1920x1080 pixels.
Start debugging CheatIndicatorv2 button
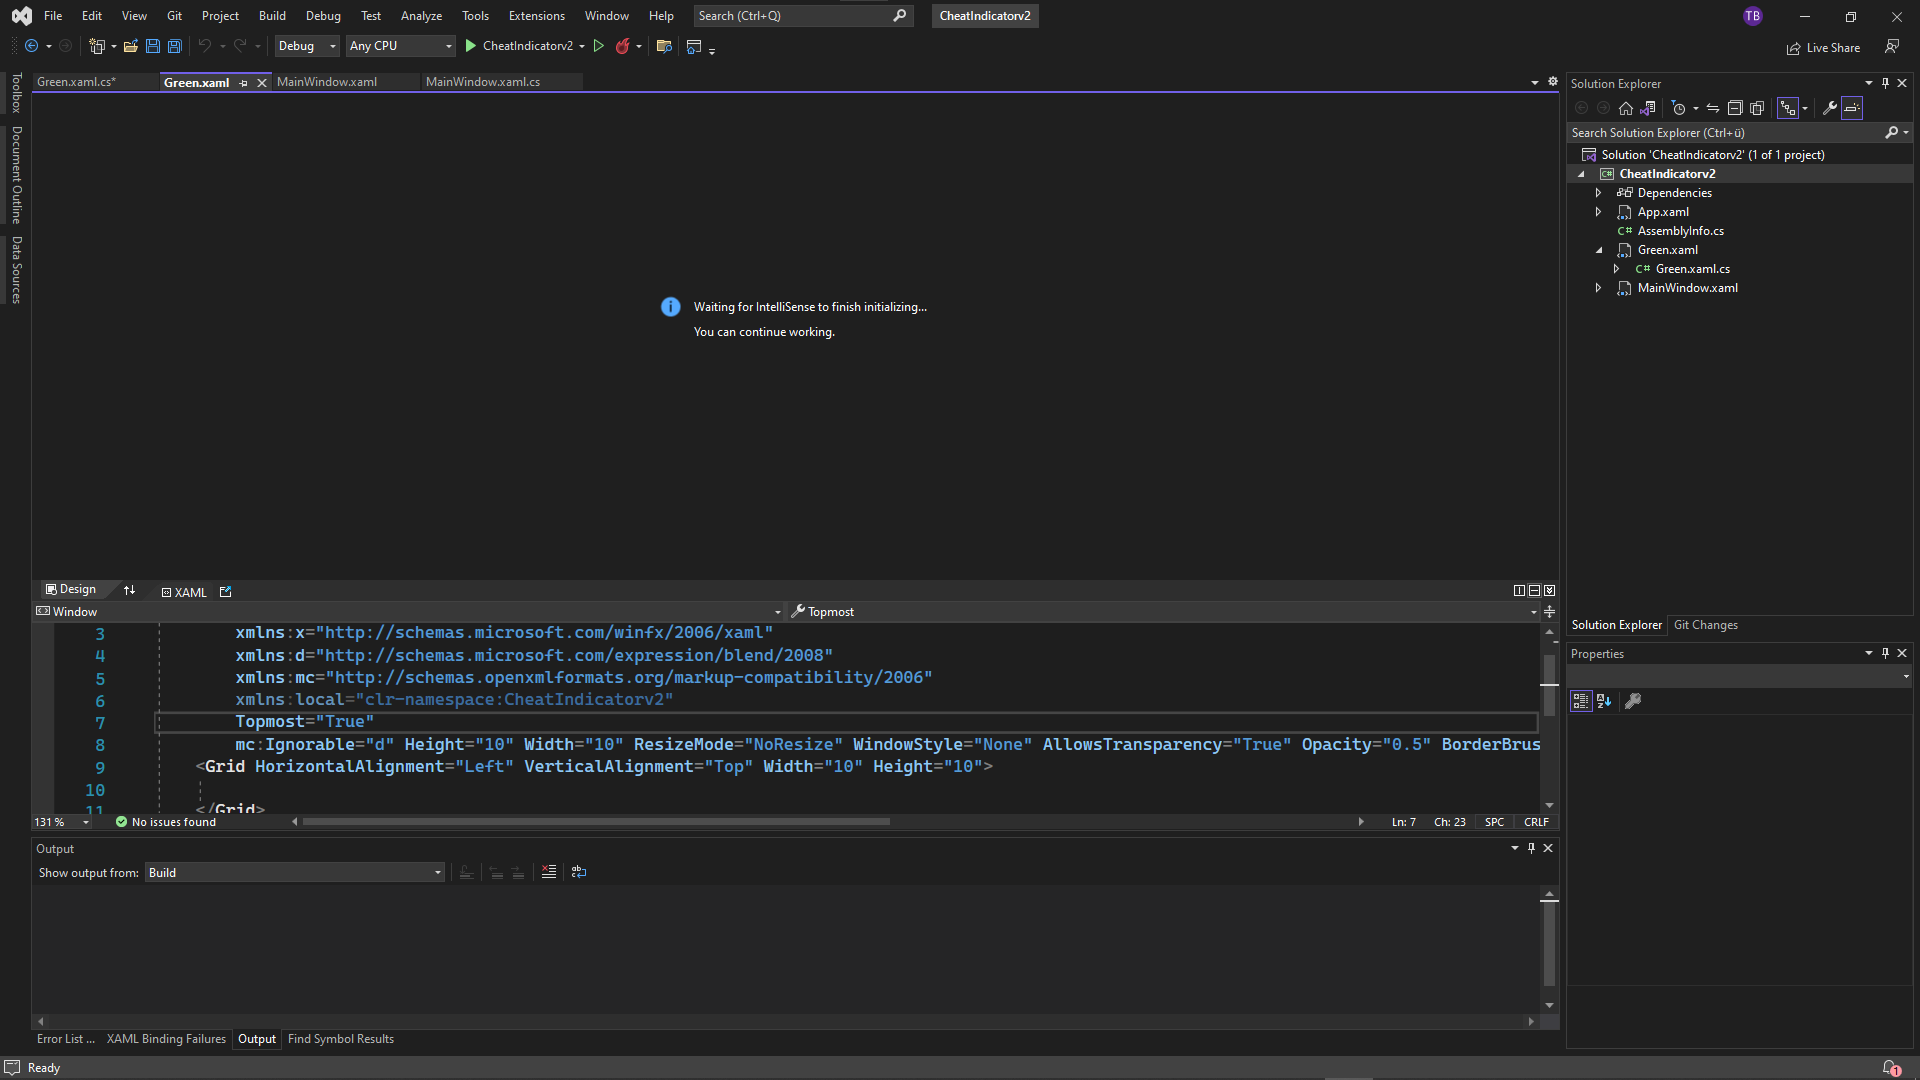pos(518,46)
